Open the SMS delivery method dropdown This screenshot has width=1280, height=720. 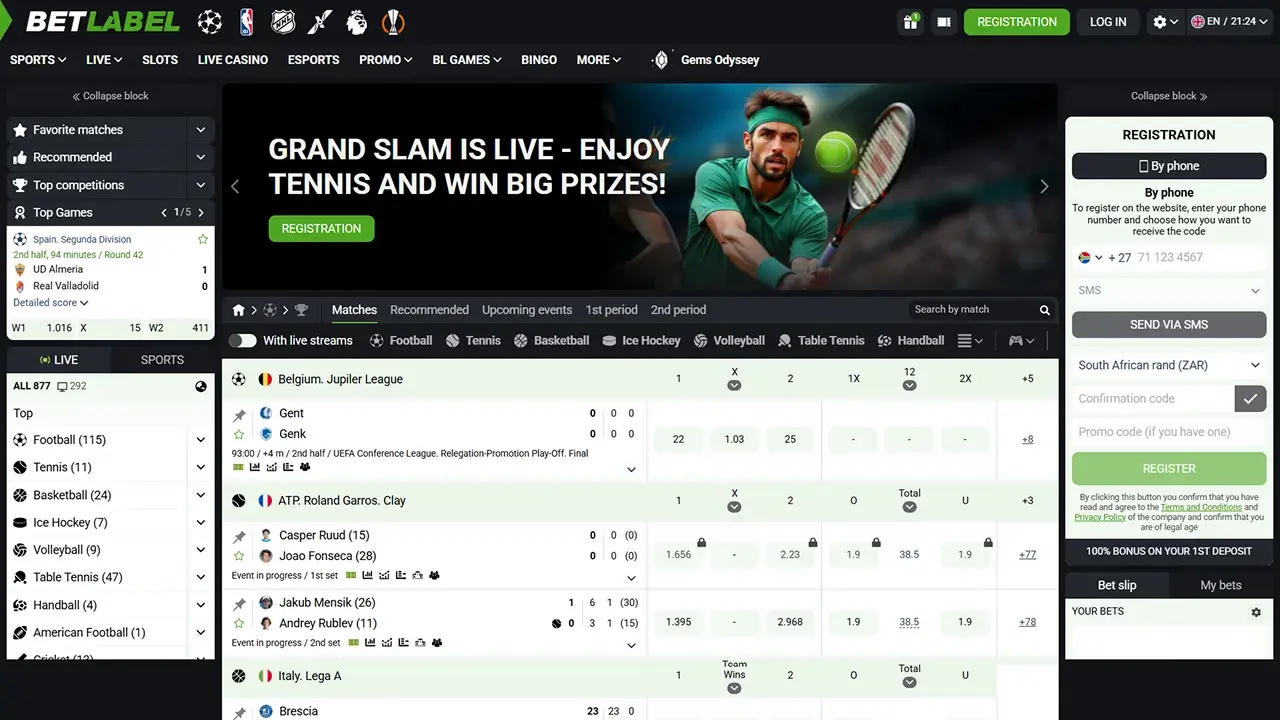pyautogui.click(x=1169, y=291)
